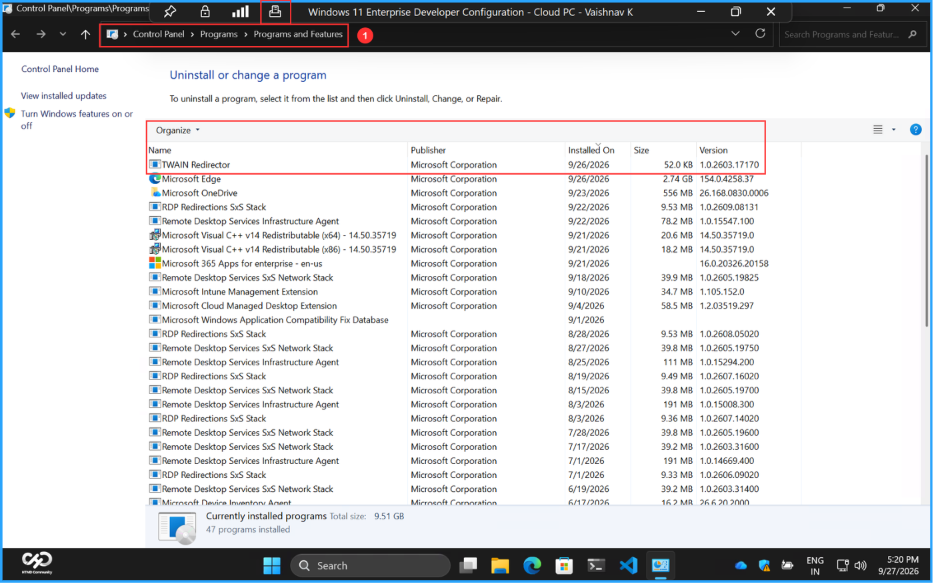The image size is (933, 583).
Task: Open Microsoft Store from the taskbar
Action: click(563, 565)
